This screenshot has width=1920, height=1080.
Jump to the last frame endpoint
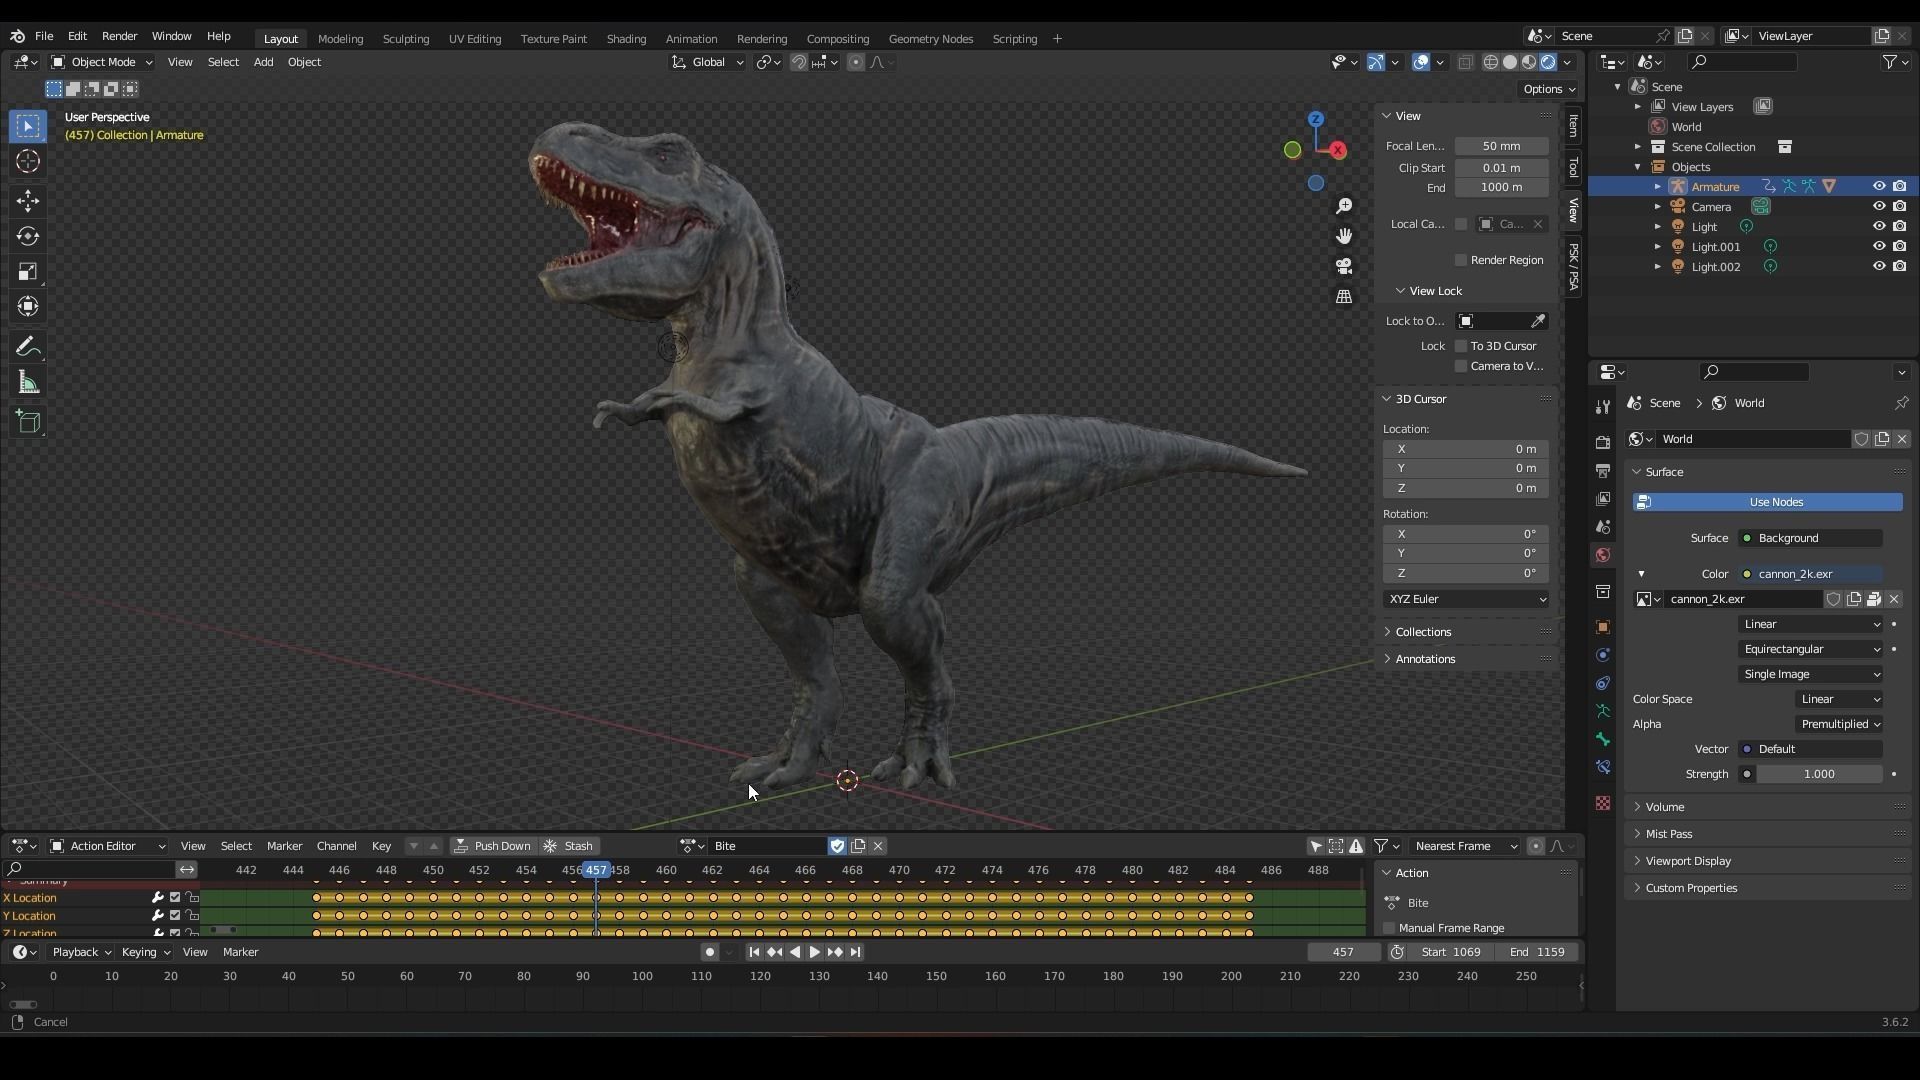[855, 952]
